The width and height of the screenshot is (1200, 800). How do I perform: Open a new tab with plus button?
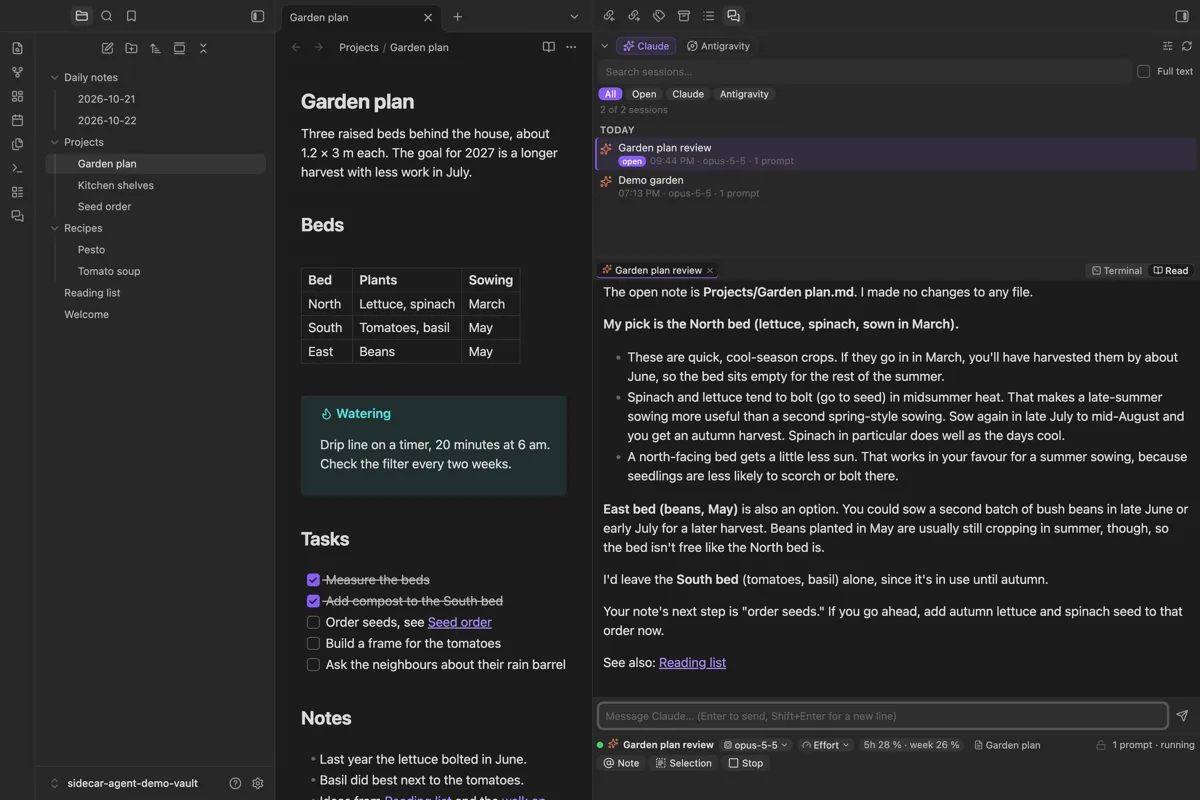[x=457, y=16]
